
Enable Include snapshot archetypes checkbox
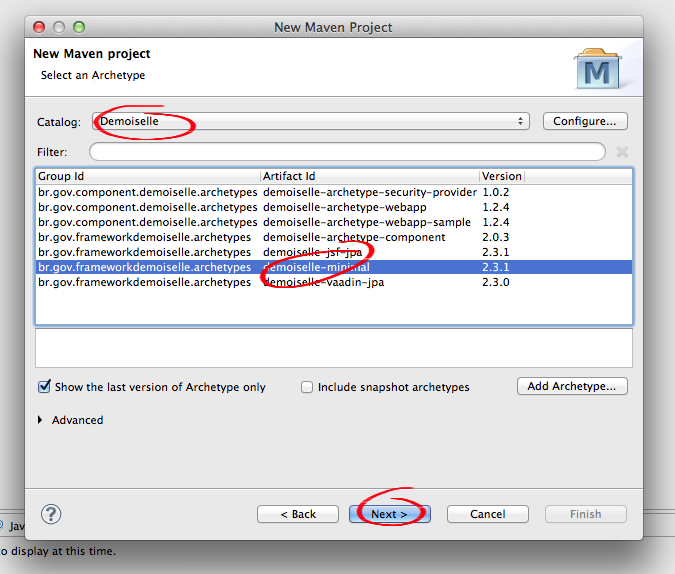(307, 387)
